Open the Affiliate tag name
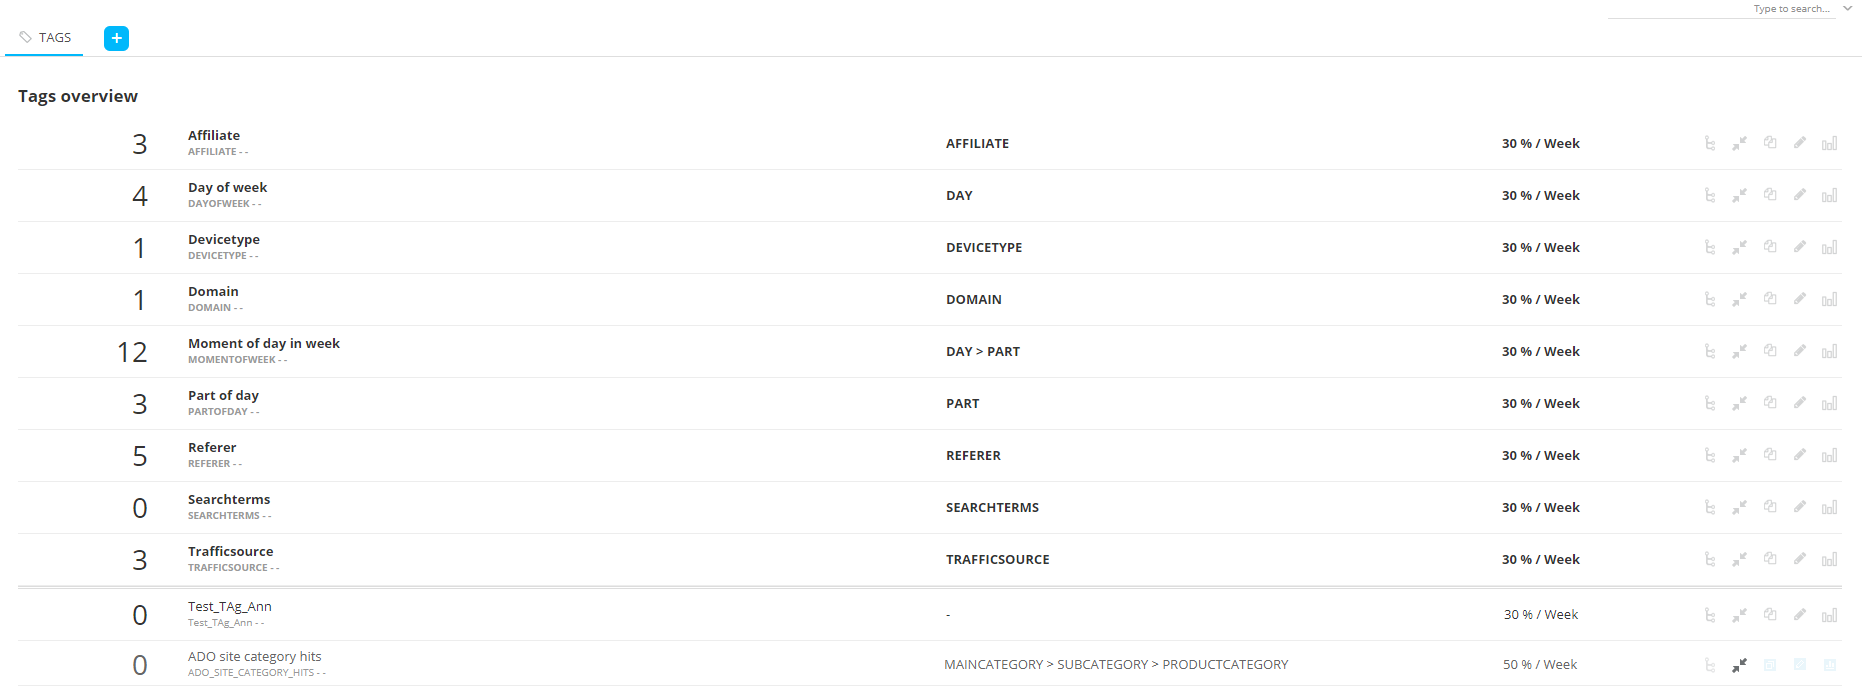The height and width of the screenshot is (691, 1862). coord(214,136)
